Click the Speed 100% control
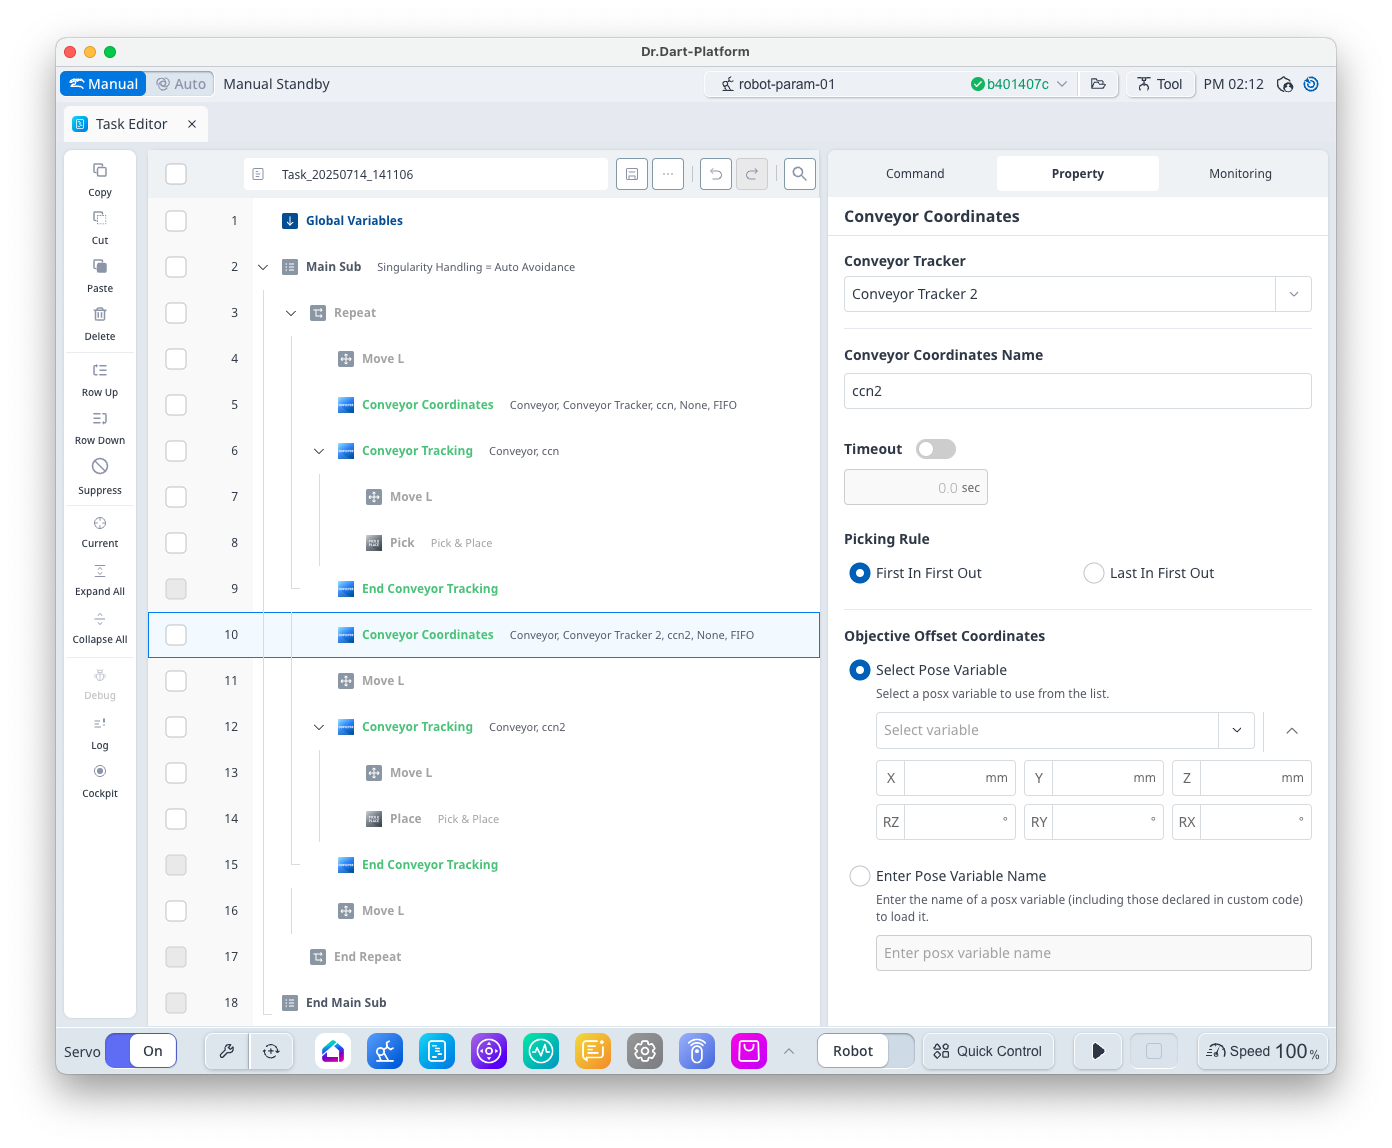Screen dimensions: 1392x1148 coord(1263,1051)
